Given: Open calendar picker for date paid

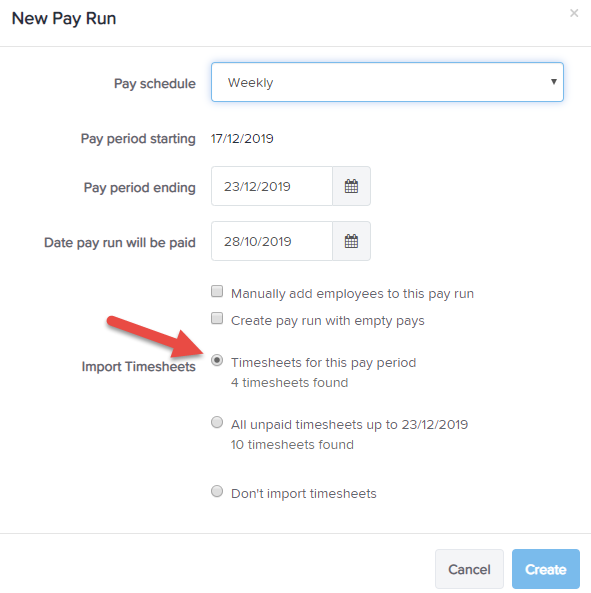Looking at the screenshot, I should pos(351,241).
